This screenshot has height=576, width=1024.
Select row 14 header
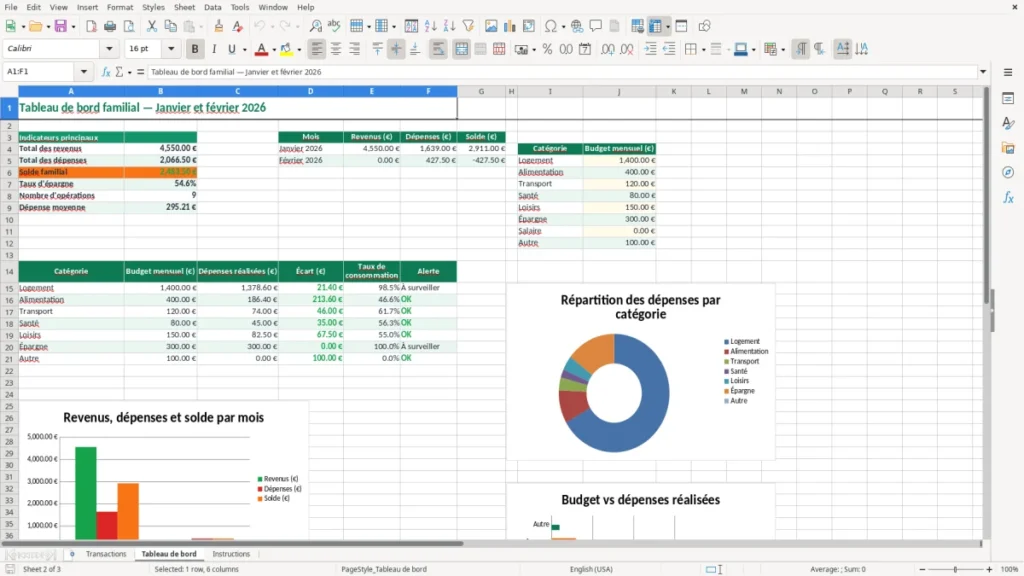pyautogui.click(x=9, y=271)
